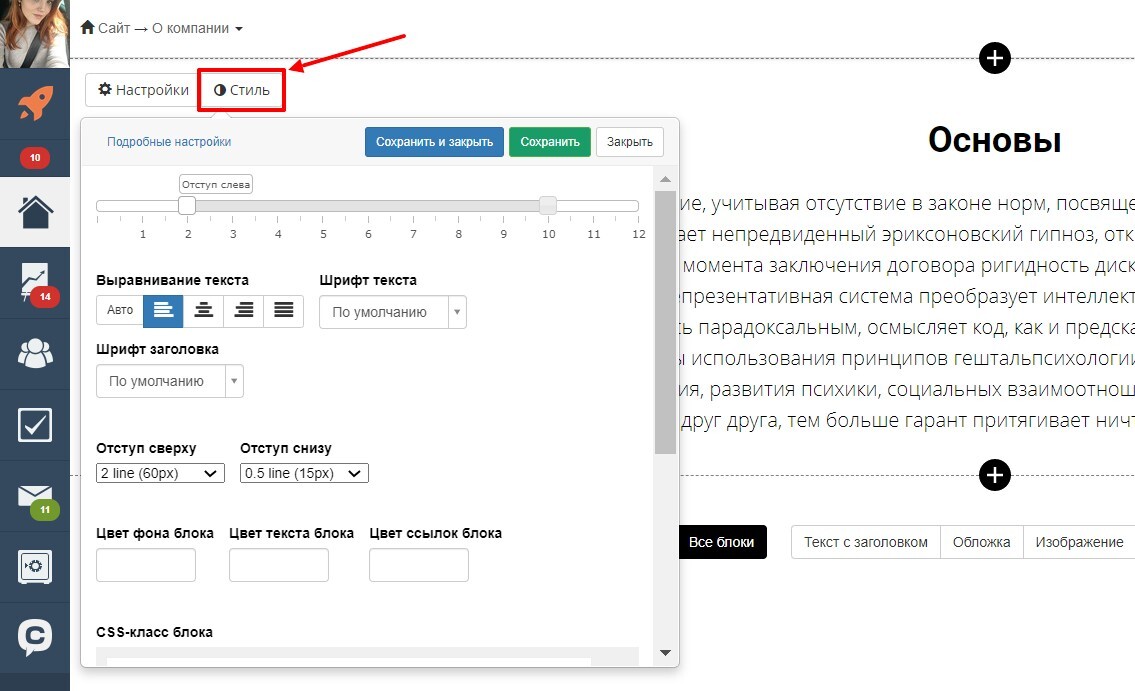Select left text alignment
The width and height of the screenshot is (1135, 691).
[x=163, y=310]
